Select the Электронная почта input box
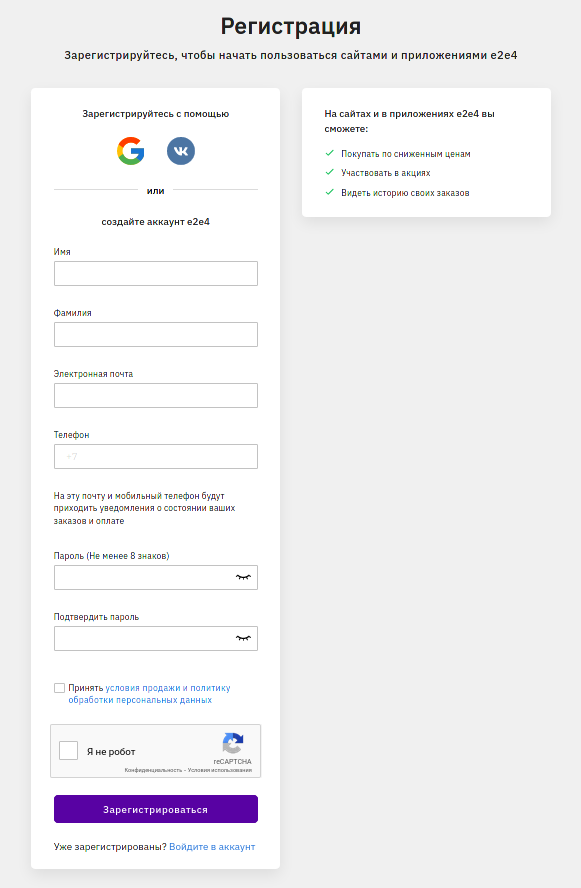The width and height of the screenshot is (581, 888). [156, 396]
